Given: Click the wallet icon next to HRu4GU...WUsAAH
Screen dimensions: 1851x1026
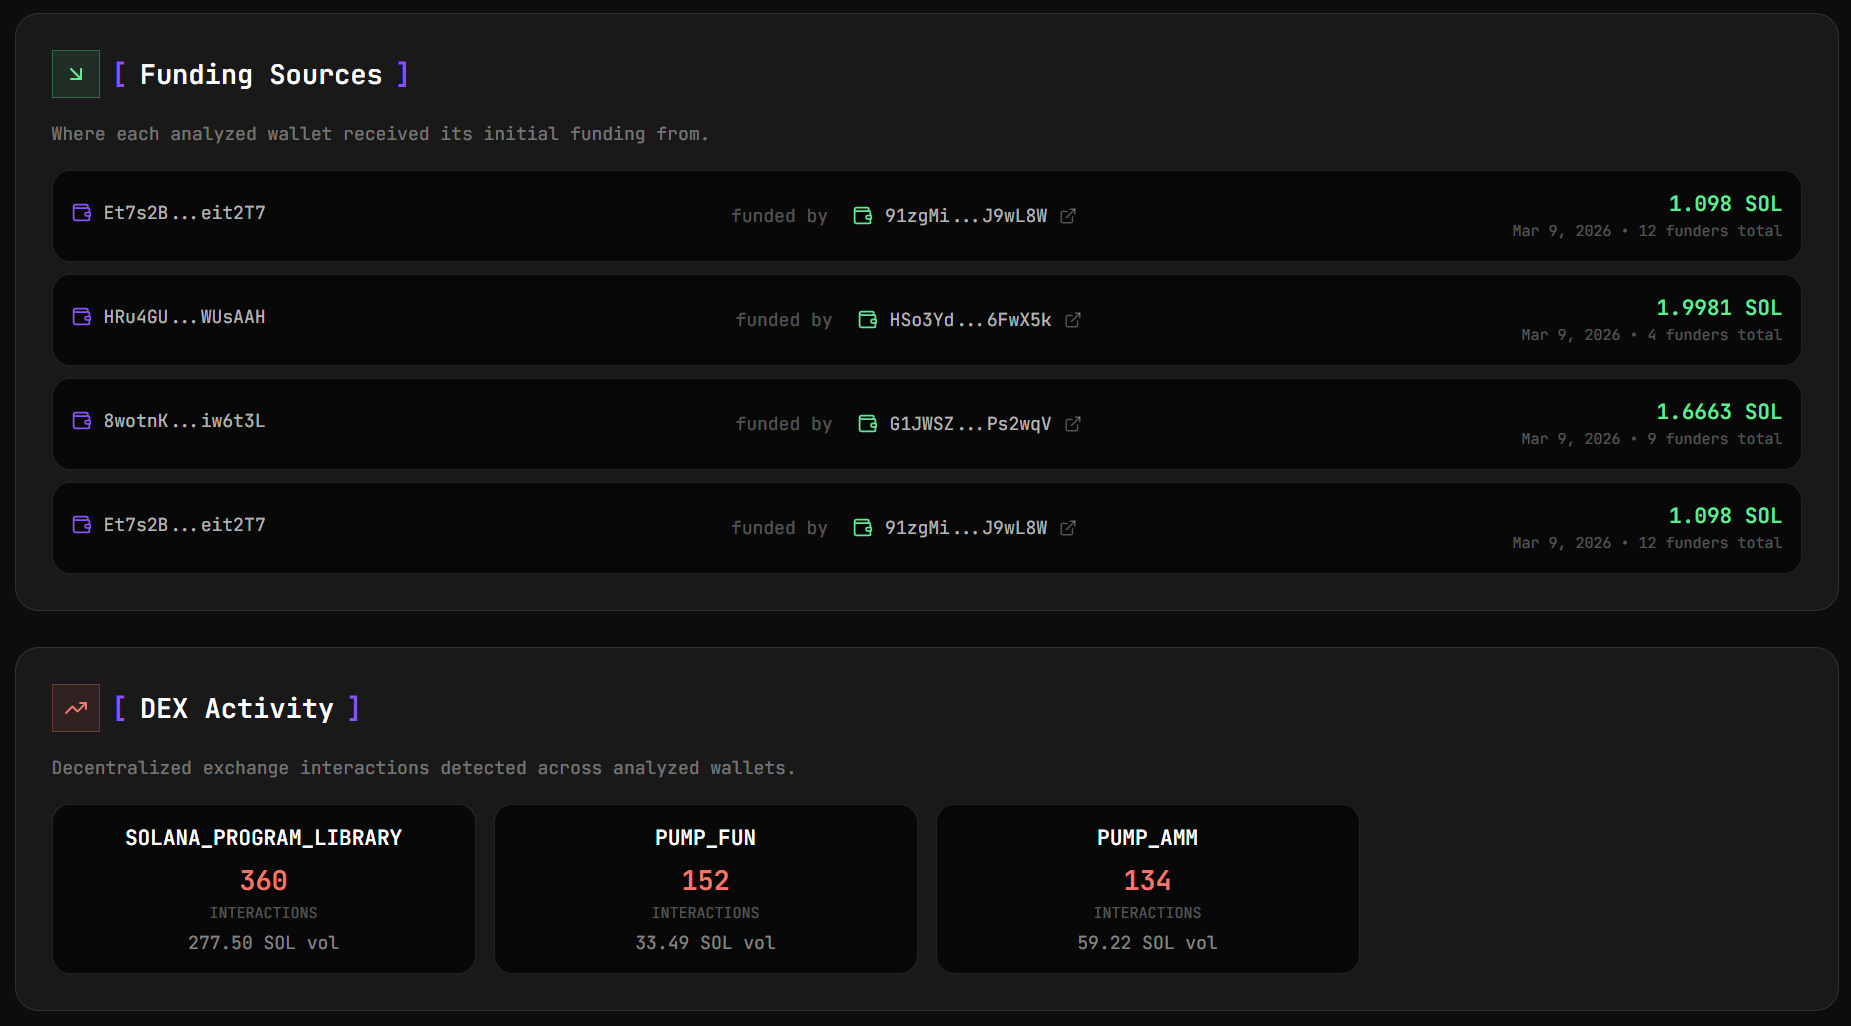Looking at the screenshot, I should (x=81, y=316).
